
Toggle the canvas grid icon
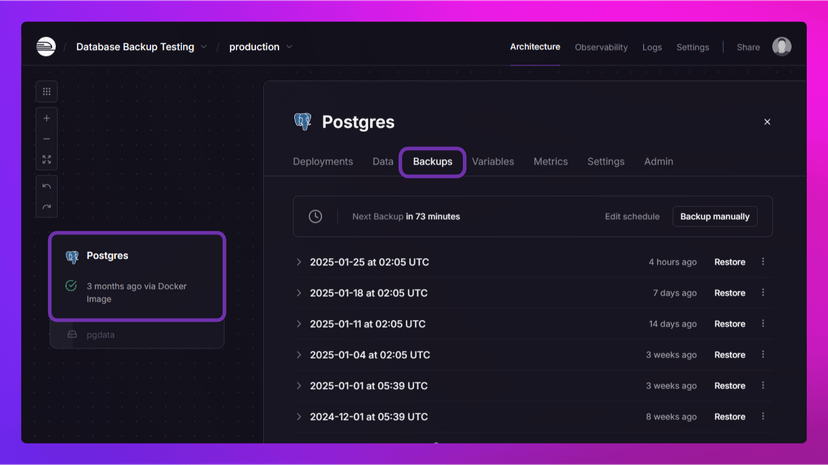pos(47,92)
